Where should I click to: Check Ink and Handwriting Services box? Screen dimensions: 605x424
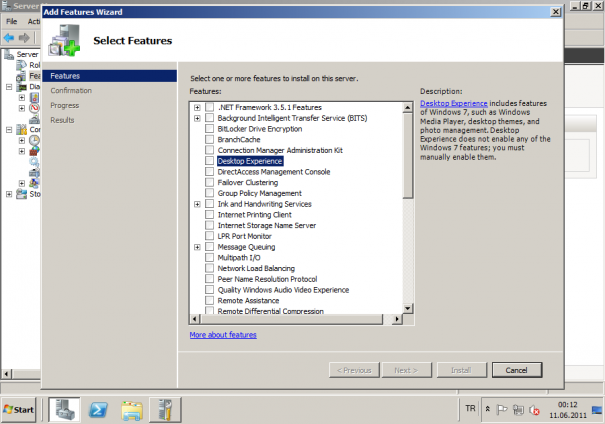[210, 204]
